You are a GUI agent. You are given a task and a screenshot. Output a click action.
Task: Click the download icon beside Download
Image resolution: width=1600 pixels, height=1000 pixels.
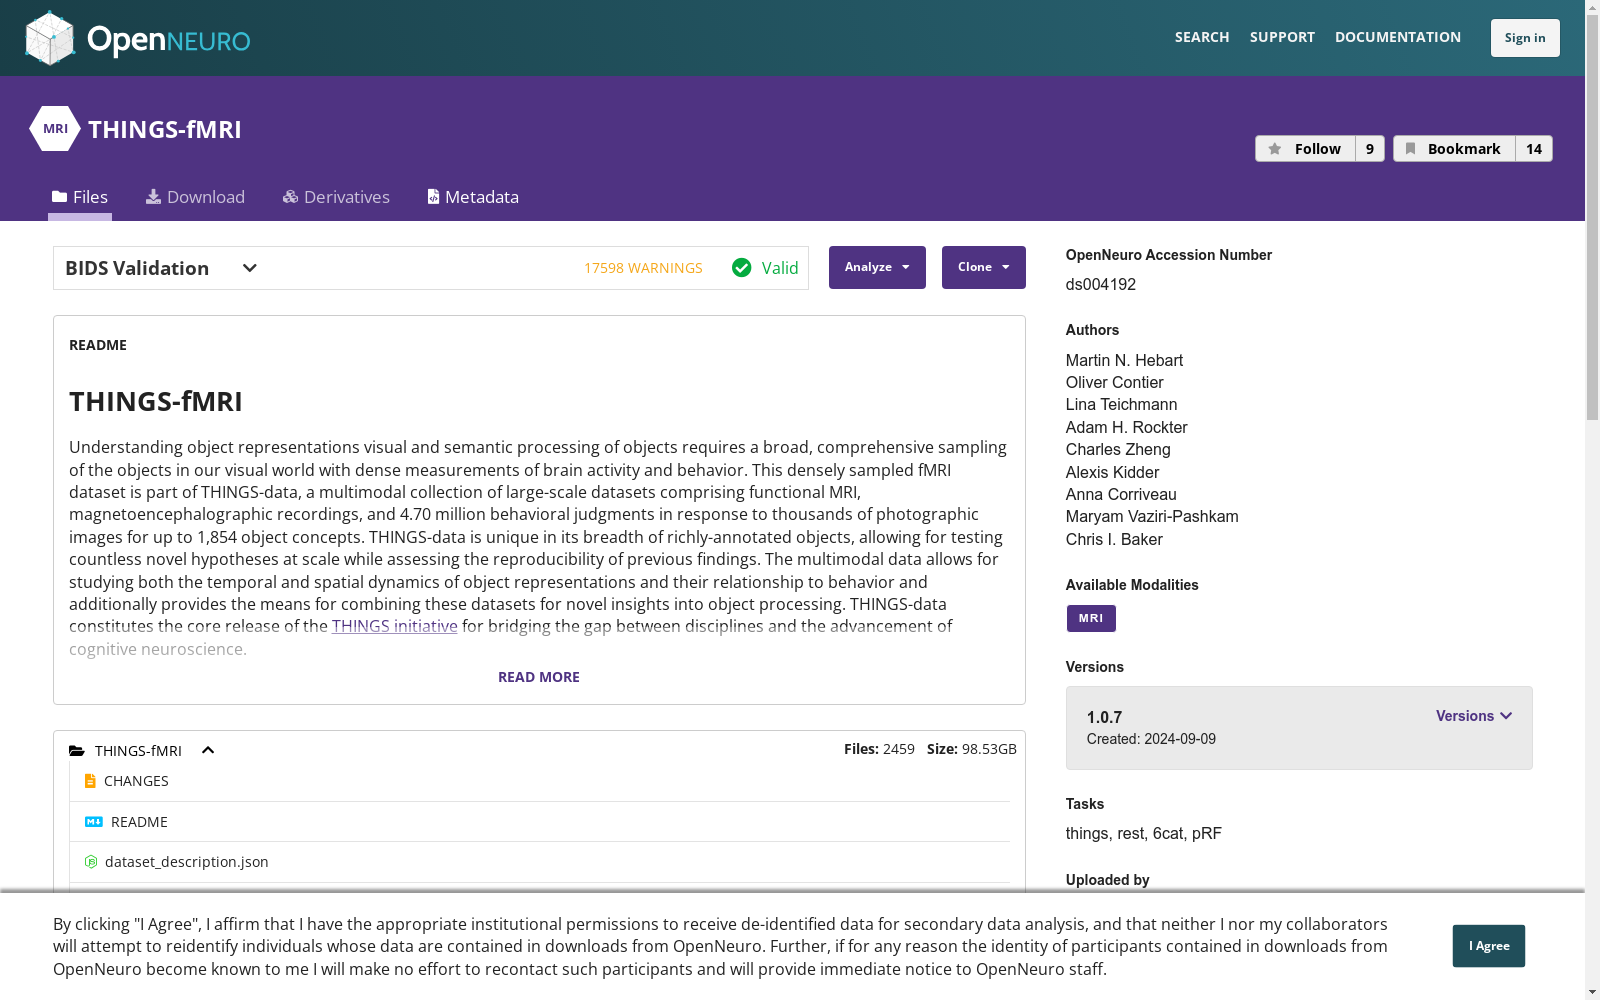click(x=153, y=197)
